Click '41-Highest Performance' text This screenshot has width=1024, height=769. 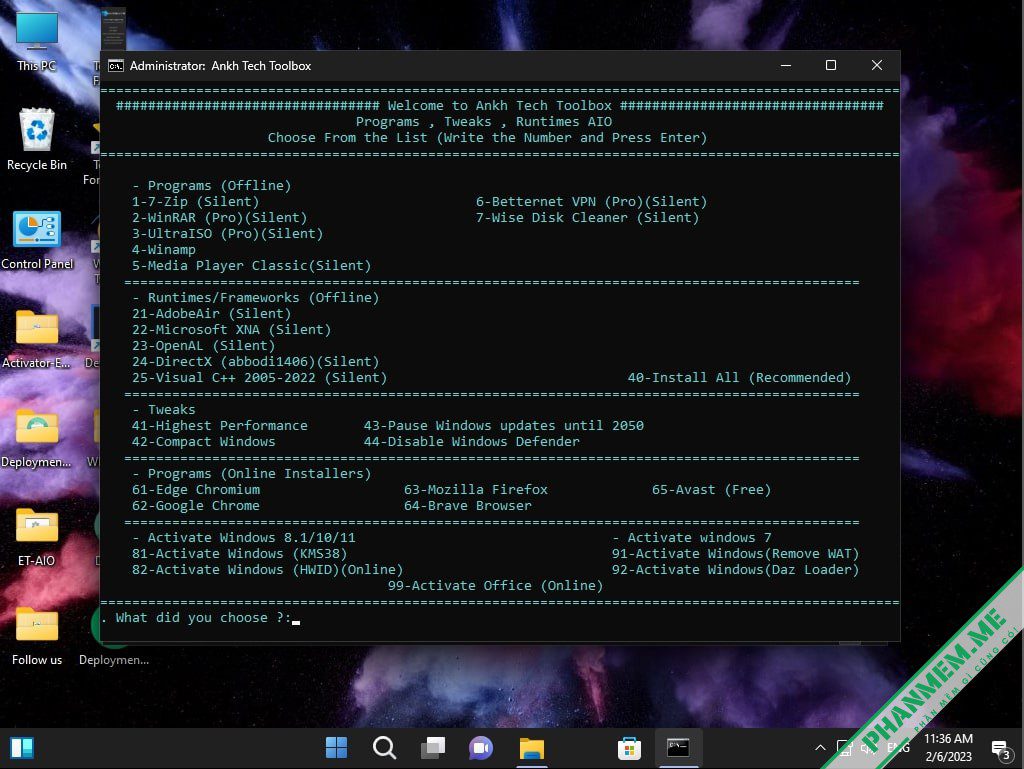[x=219, y=426]
